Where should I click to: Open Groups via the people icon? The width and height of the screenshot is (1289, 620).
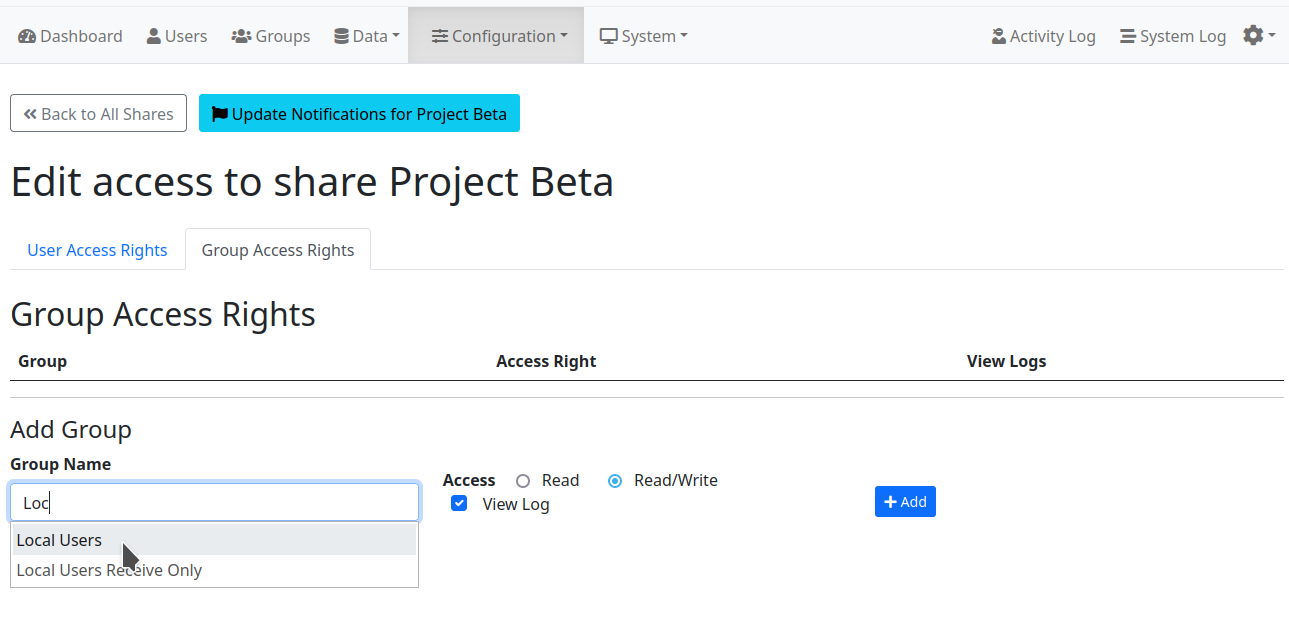(240, 35)
